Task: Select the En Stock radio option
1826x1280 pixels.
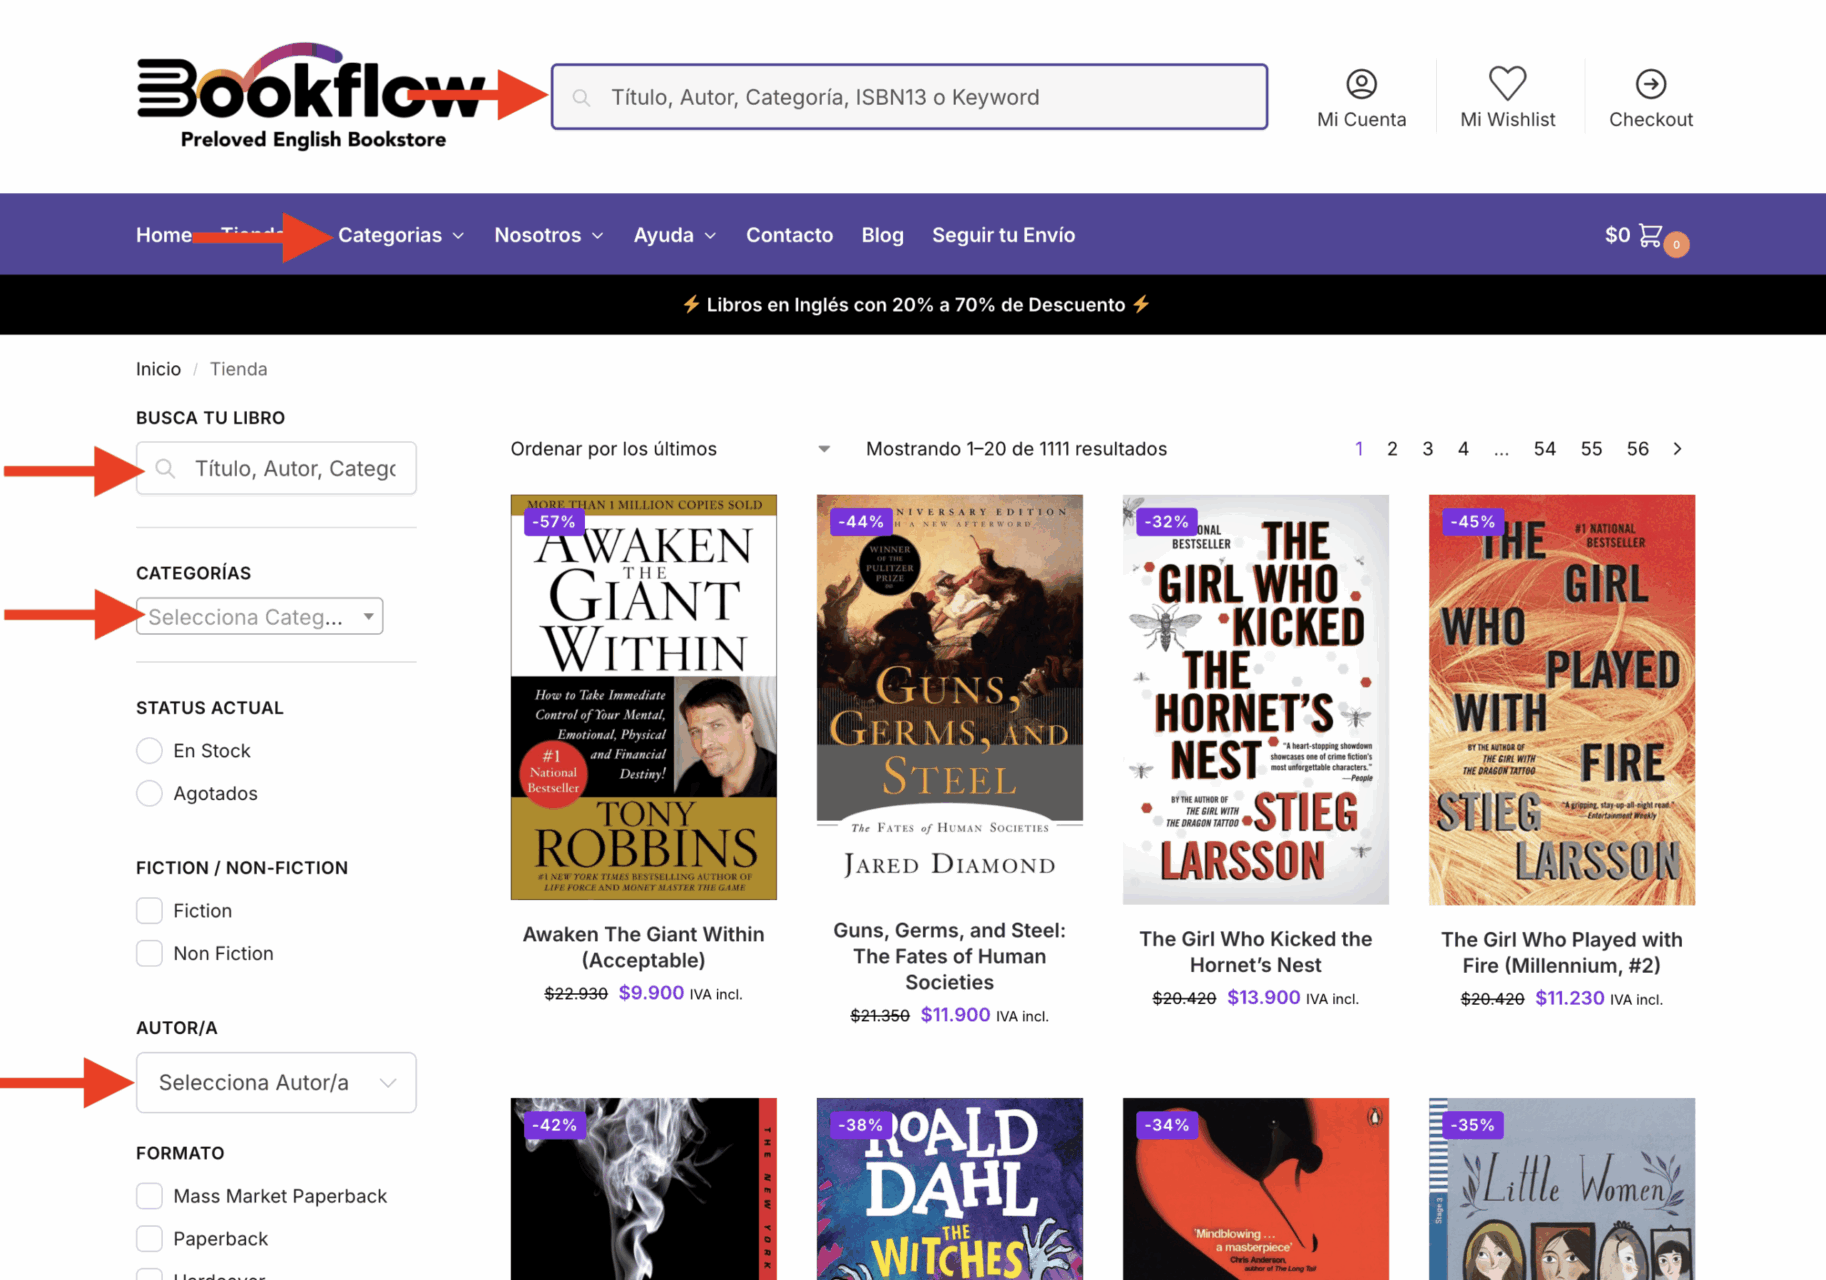Action: coord(149,751)
